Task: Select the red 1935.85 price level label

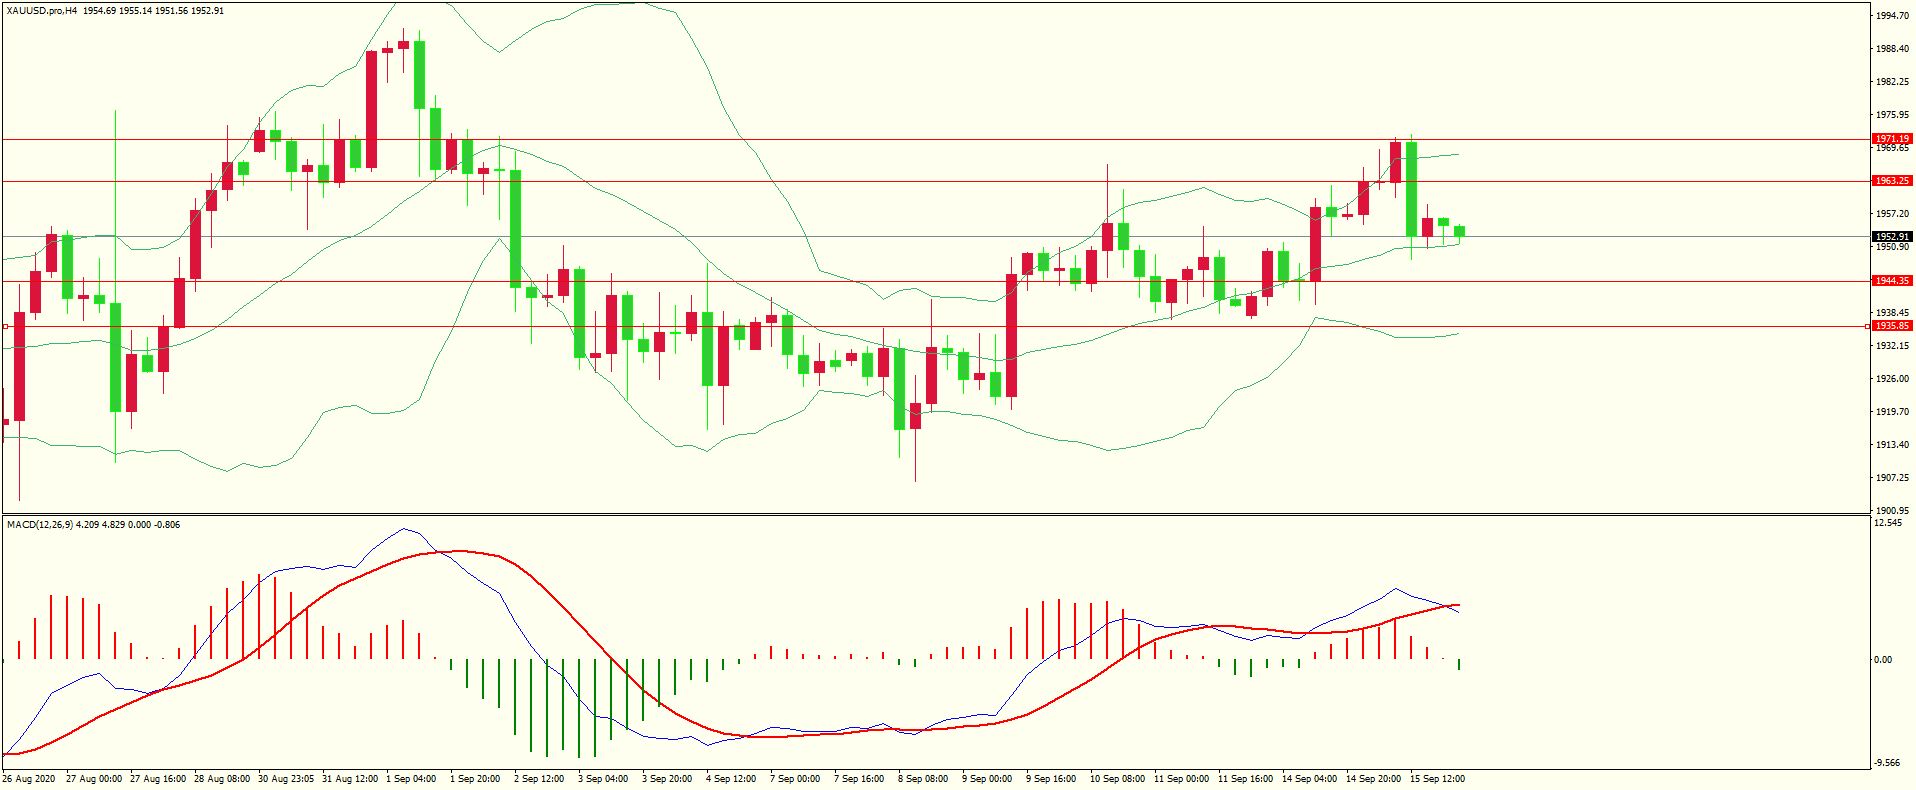Action: click(1892, 326)
